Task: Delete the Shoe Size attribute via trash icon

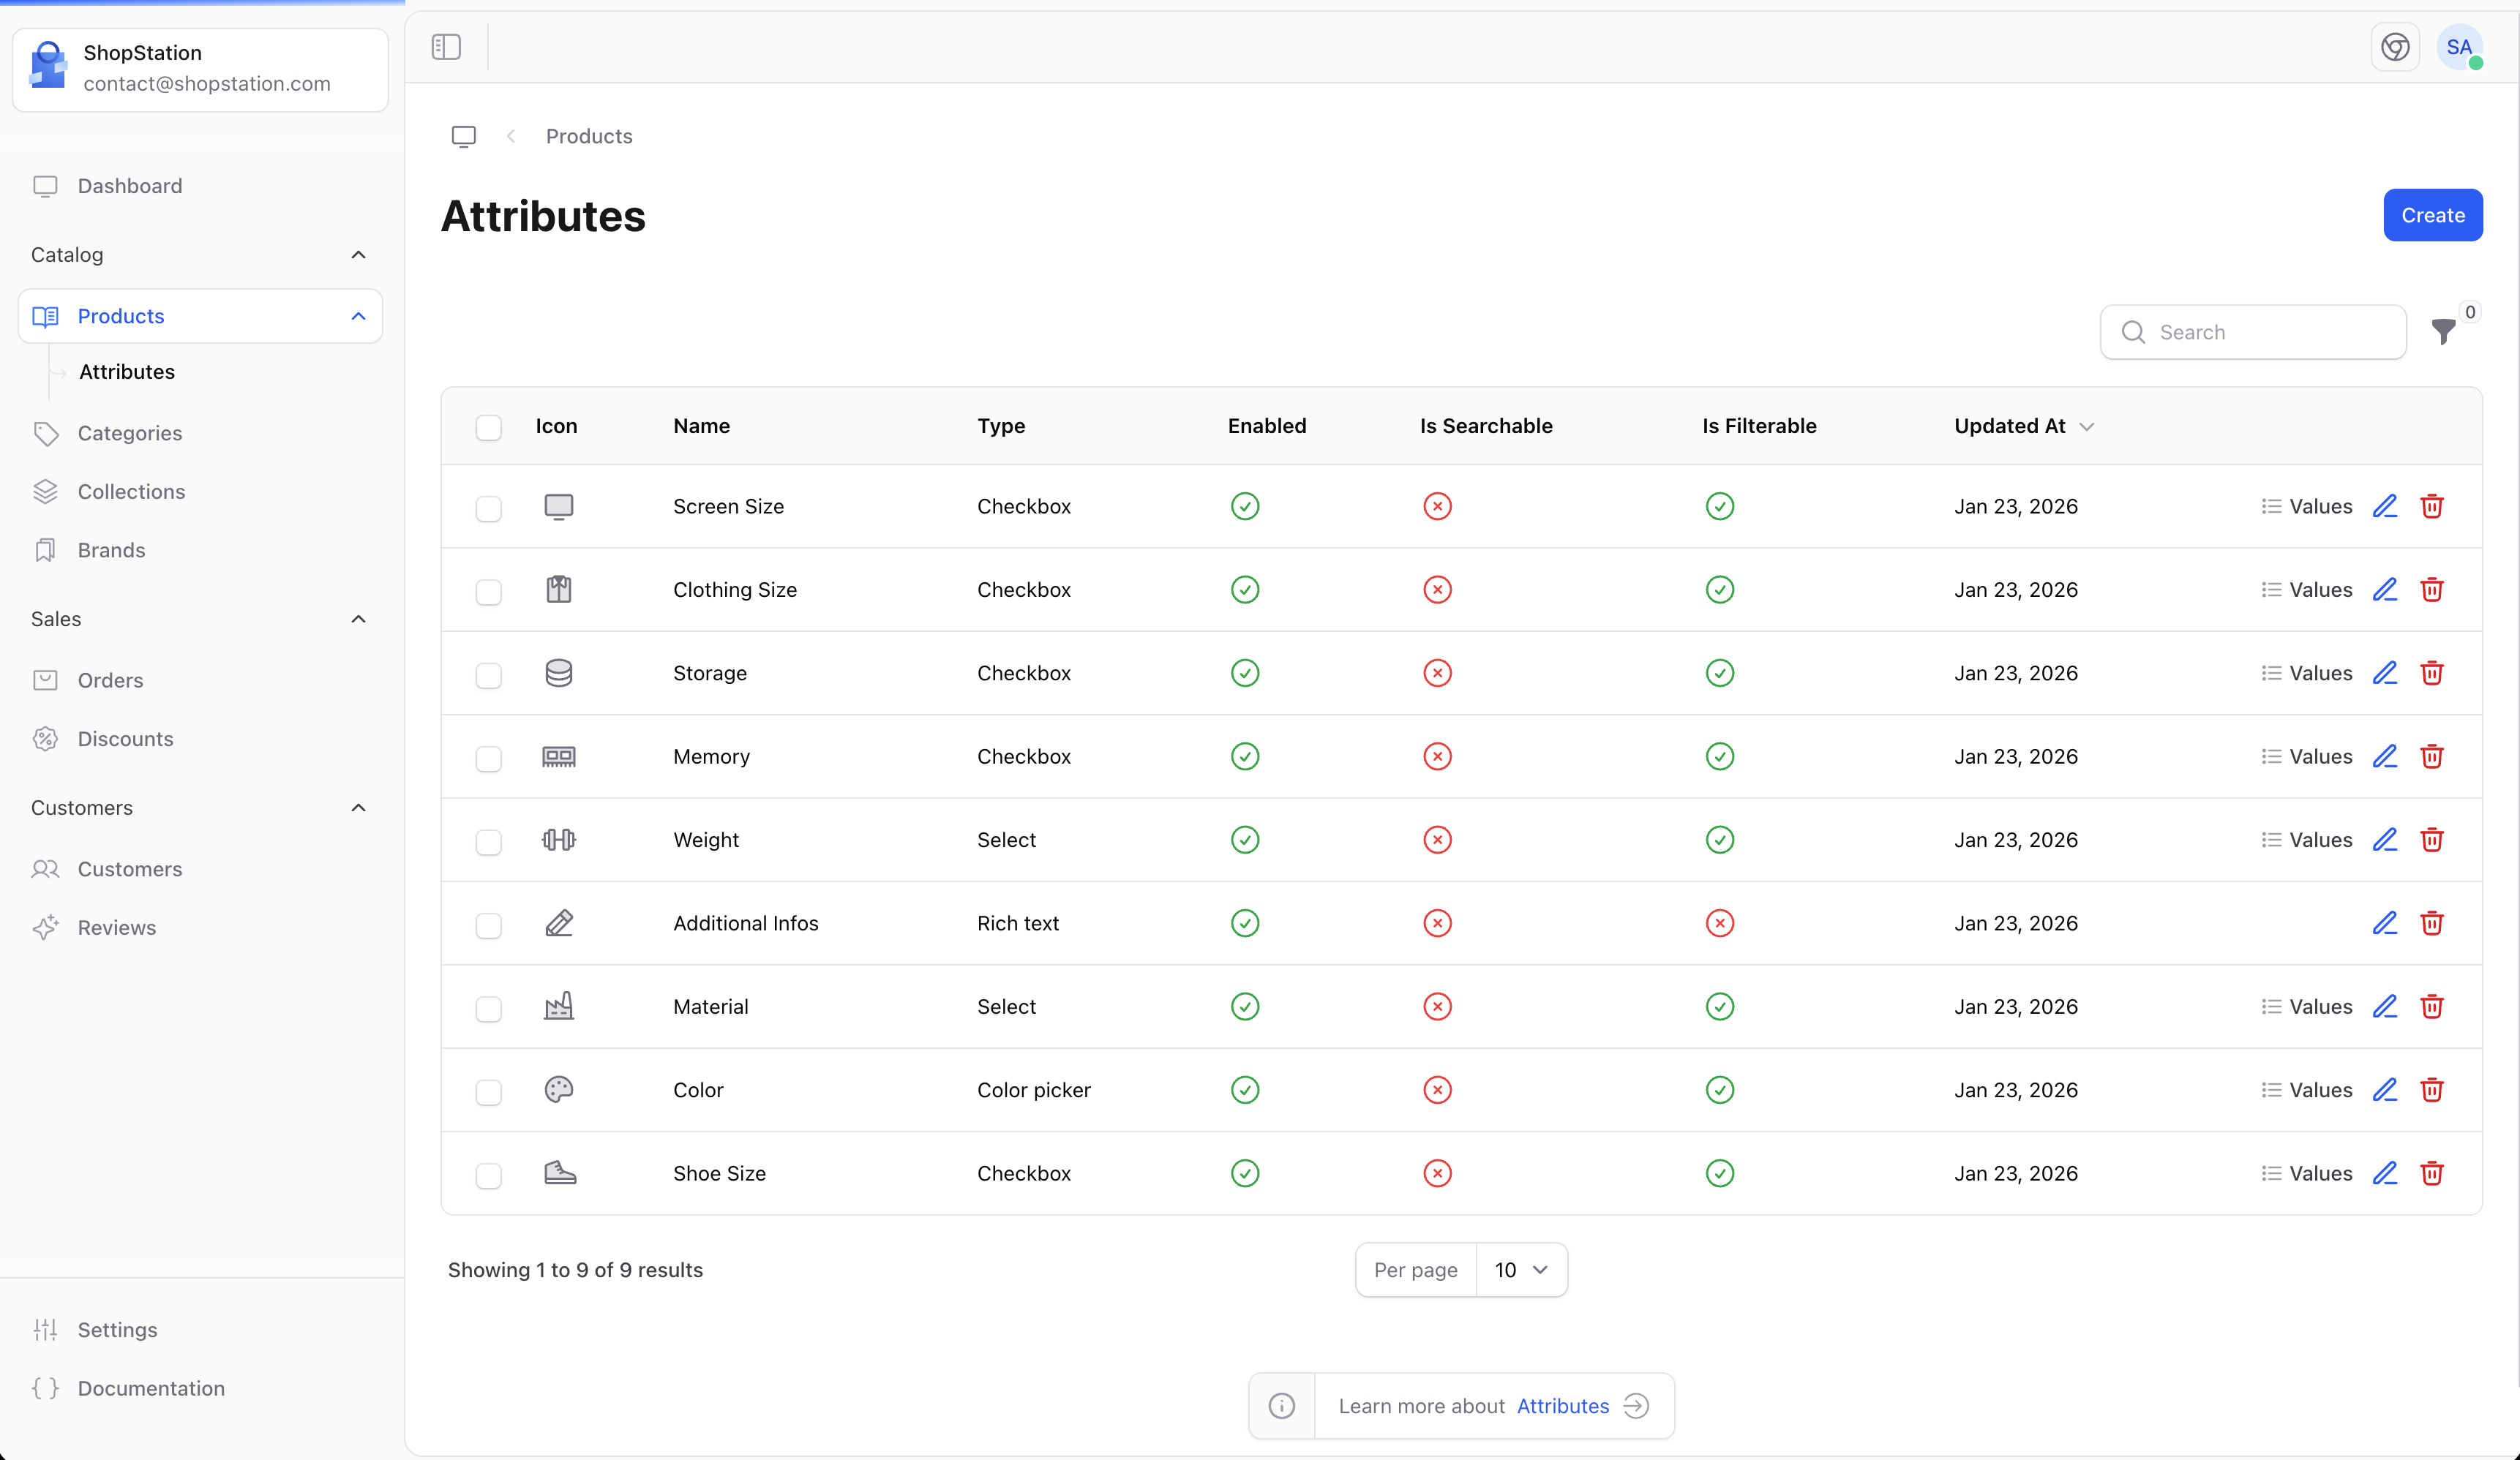Action: click(x=2432, y=1173)
